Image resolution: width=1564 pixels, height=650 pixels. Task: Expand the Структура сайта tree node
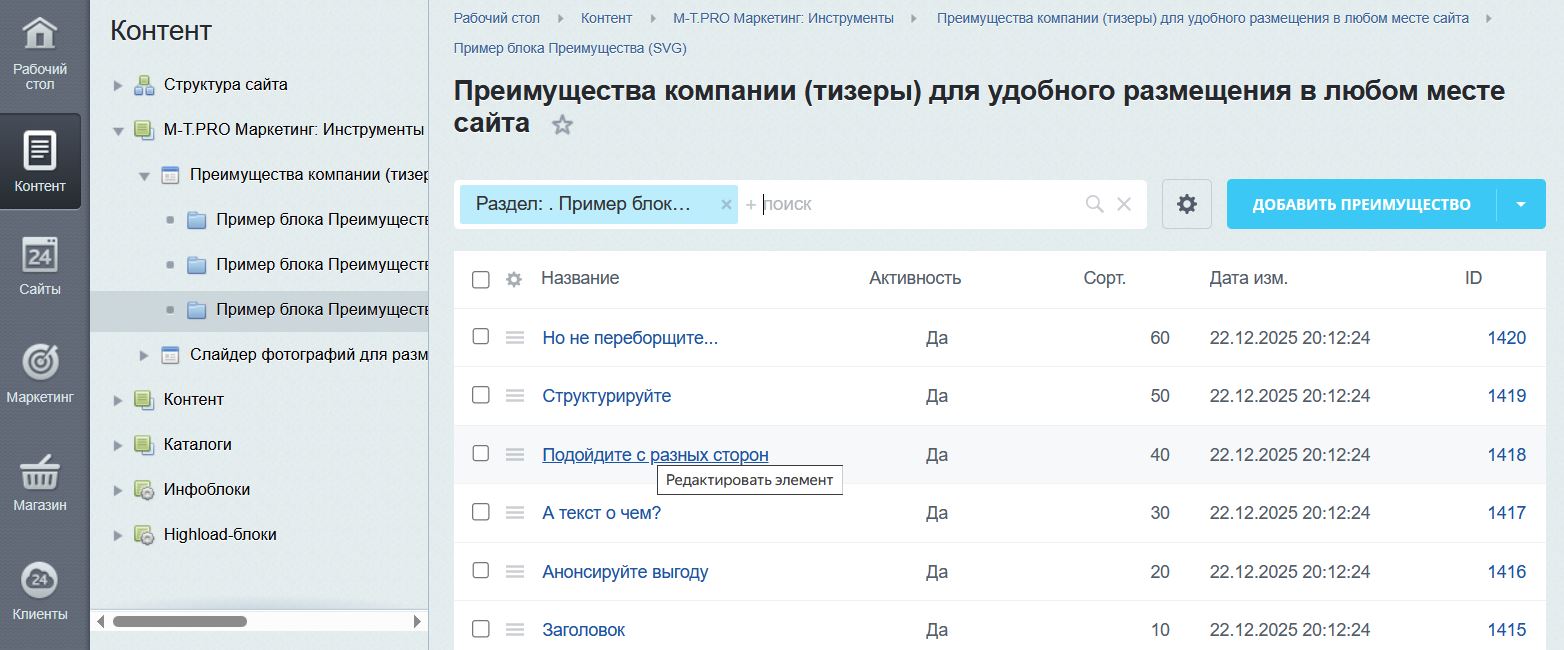pyautogui.click(x=119, y=85)
